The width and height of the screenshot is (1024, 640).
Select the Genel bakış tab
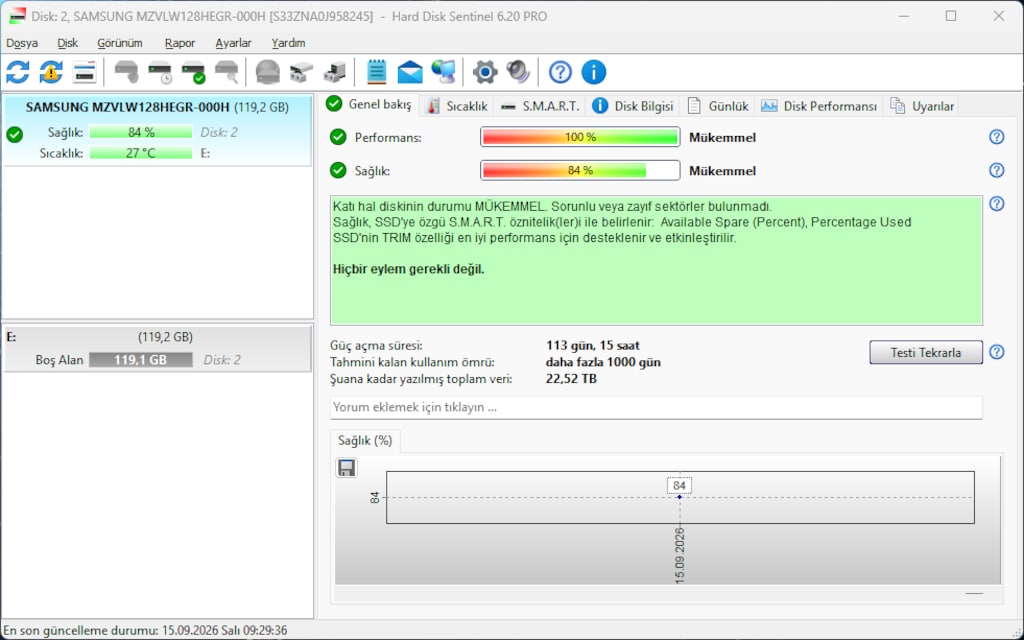click(x=370, y=104)
